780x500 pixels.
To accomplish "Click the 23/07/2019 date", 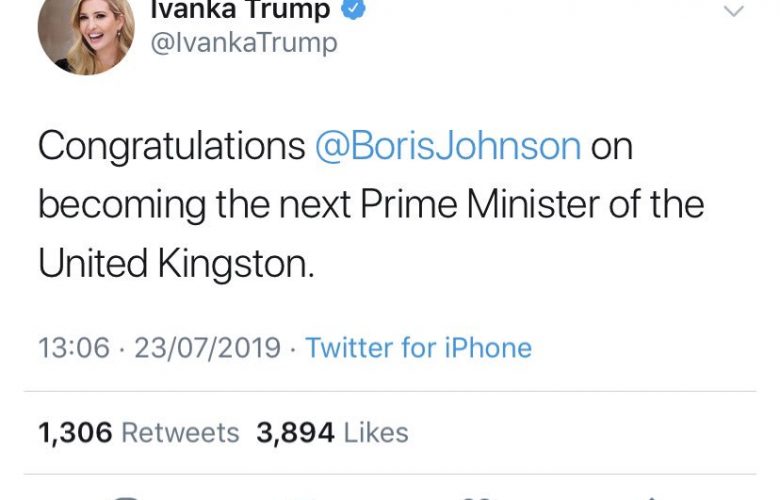I will click(x=208, y=348).
